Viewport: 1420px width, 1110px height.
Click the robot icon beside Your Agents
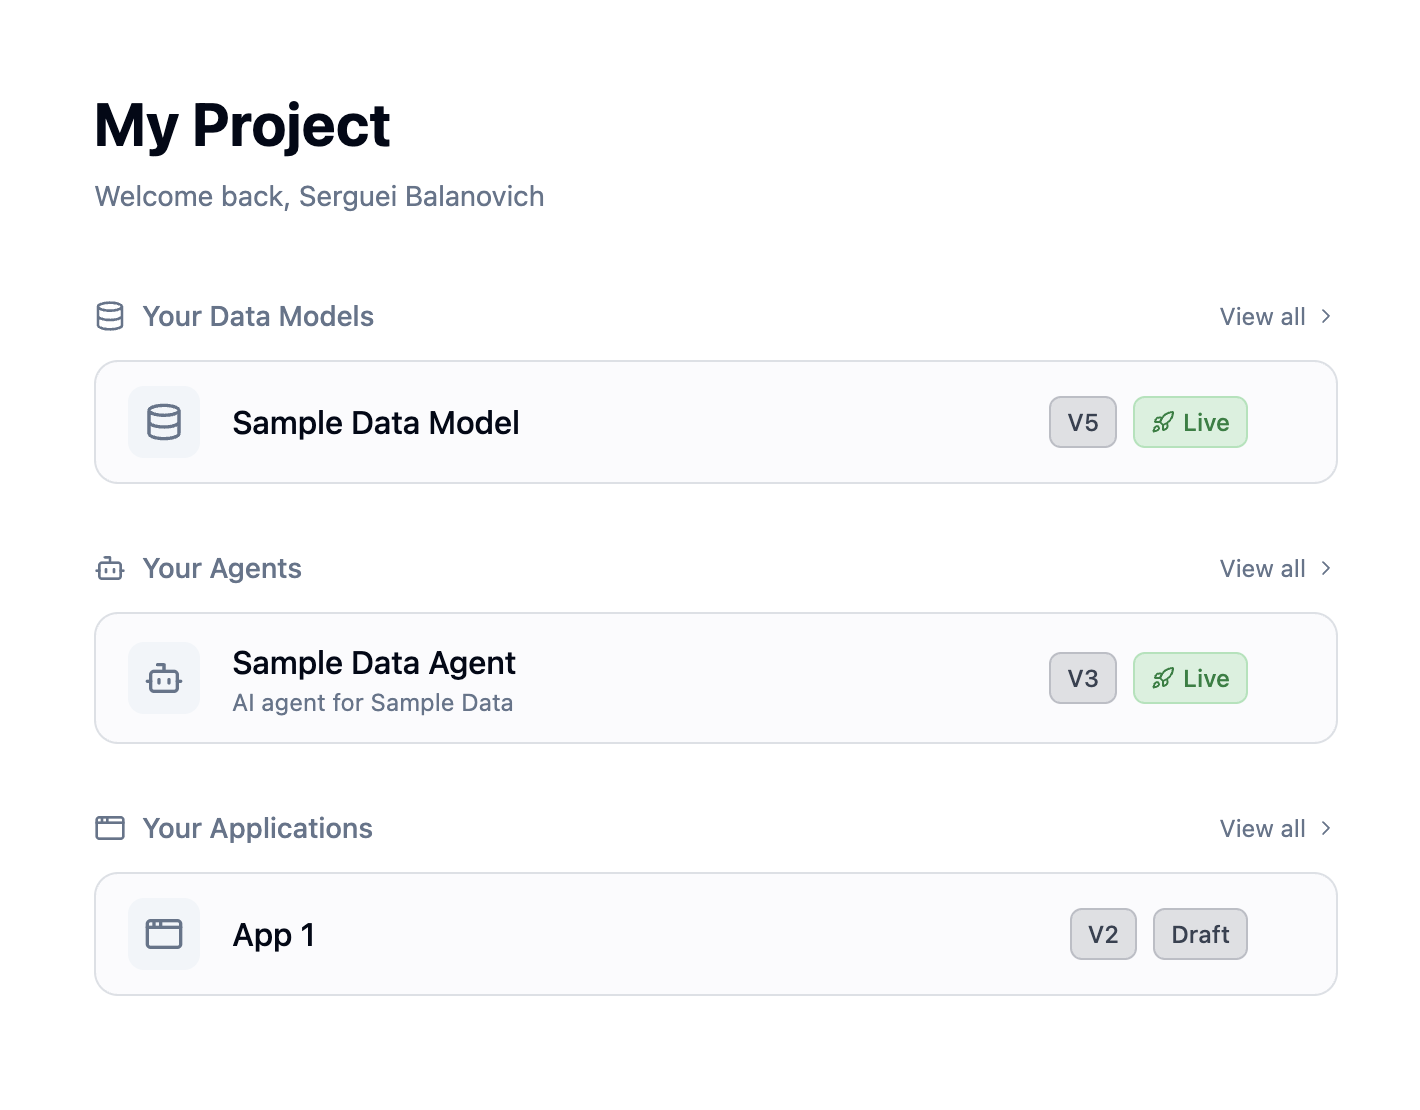point(110,568)
